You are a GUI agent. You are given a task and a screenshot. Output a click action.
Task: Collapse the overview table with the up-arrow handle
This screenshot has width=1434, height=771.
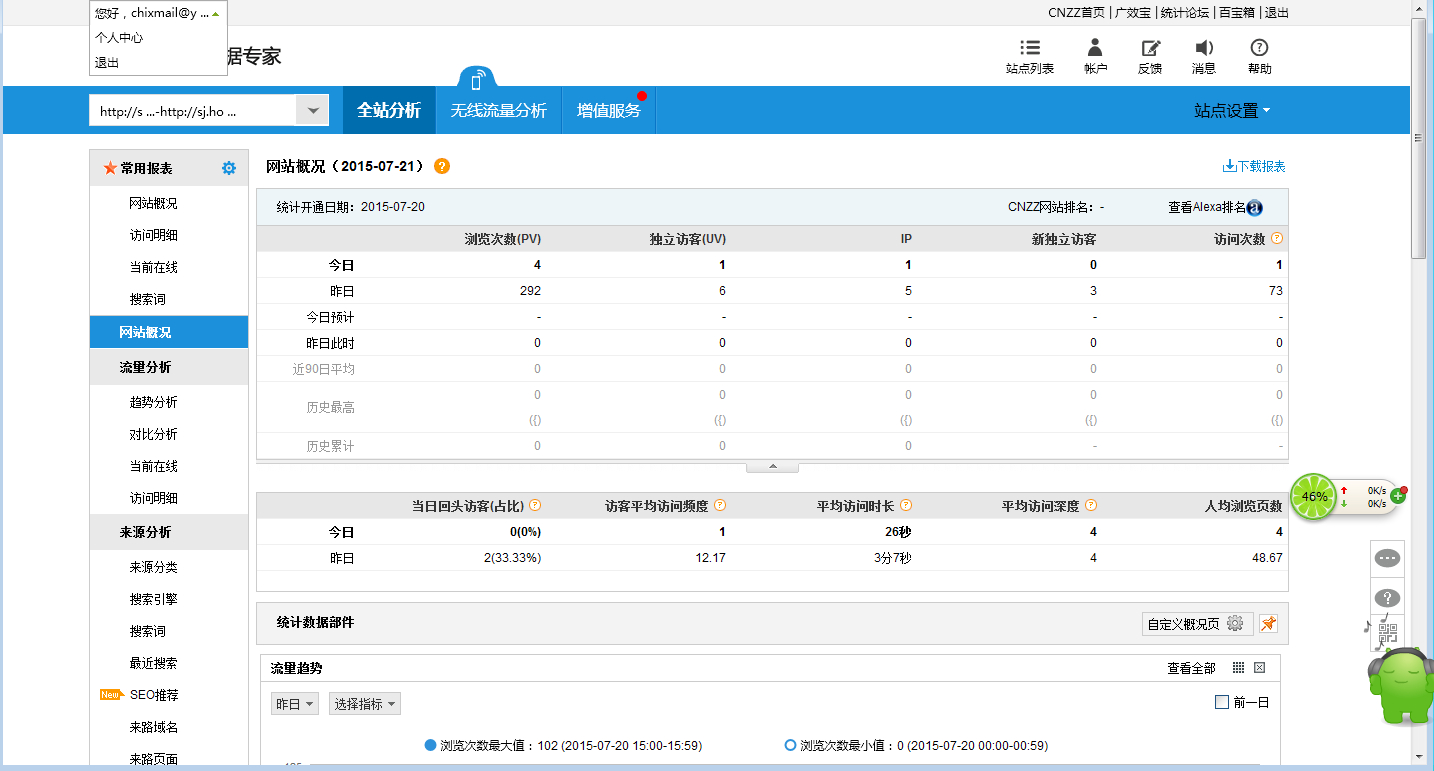(x=772, y=467)
